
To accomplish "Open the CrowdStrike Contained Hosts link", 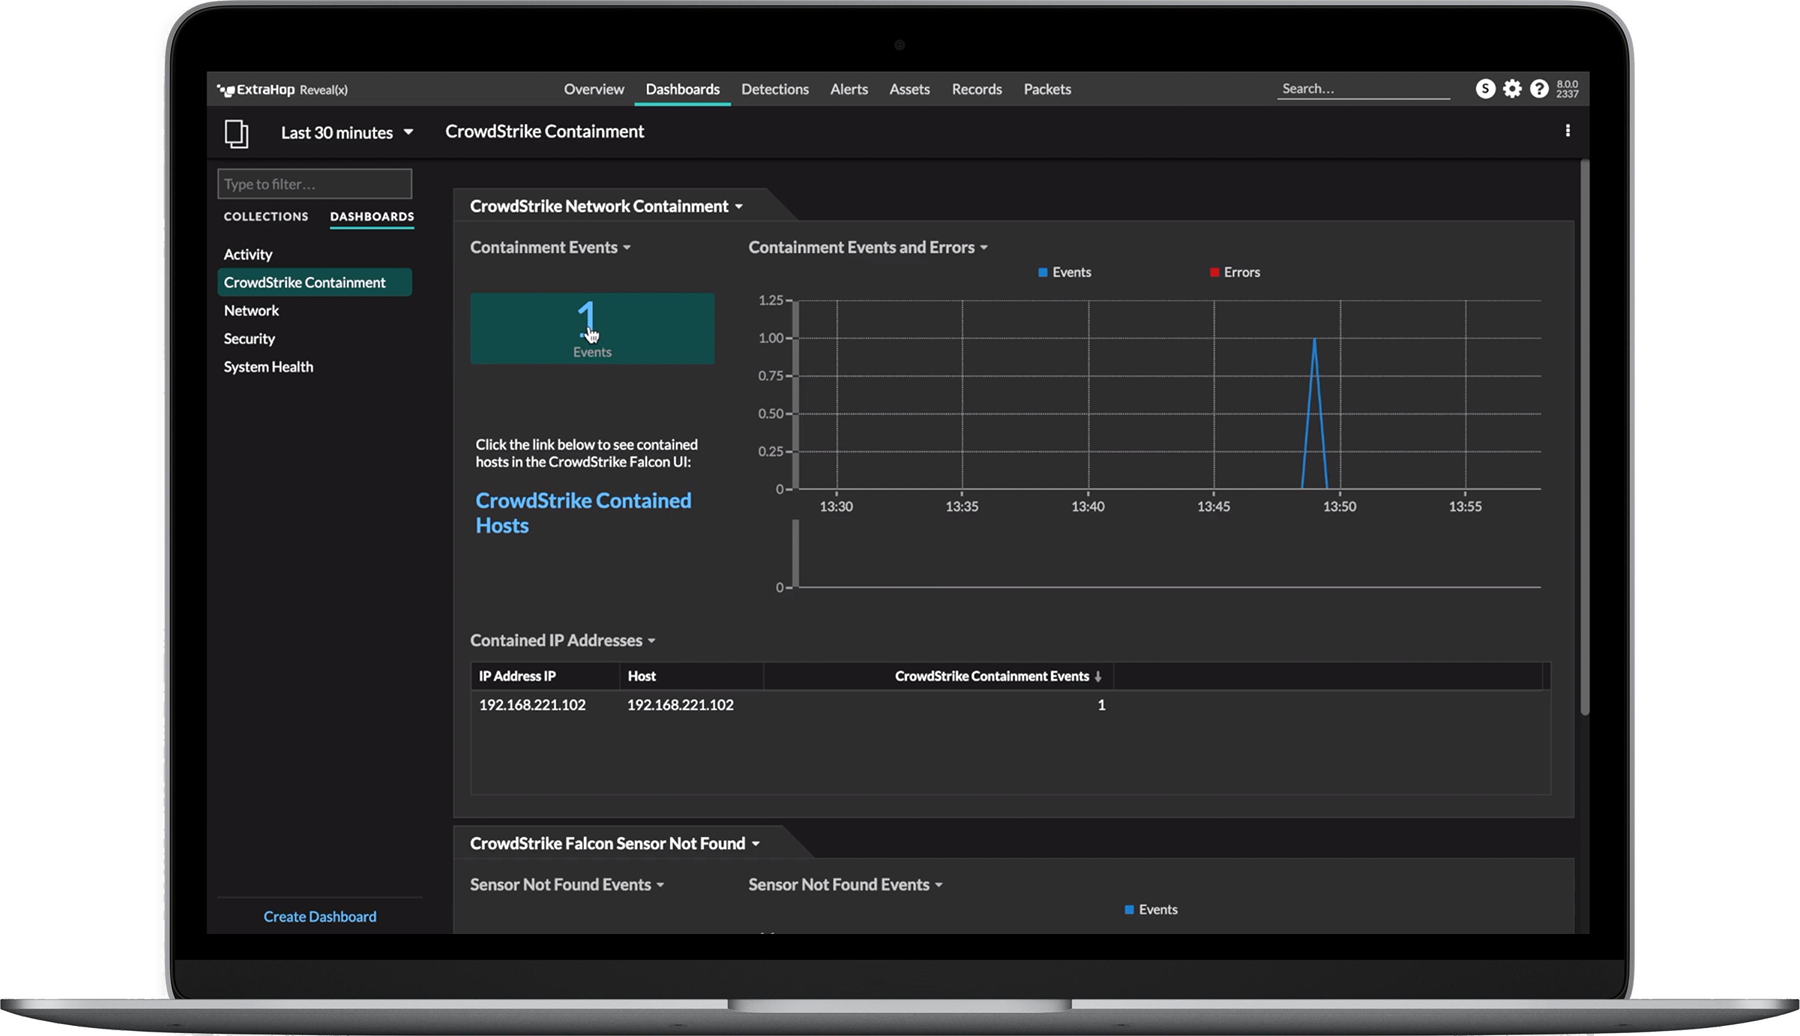I will click(583, 513).
